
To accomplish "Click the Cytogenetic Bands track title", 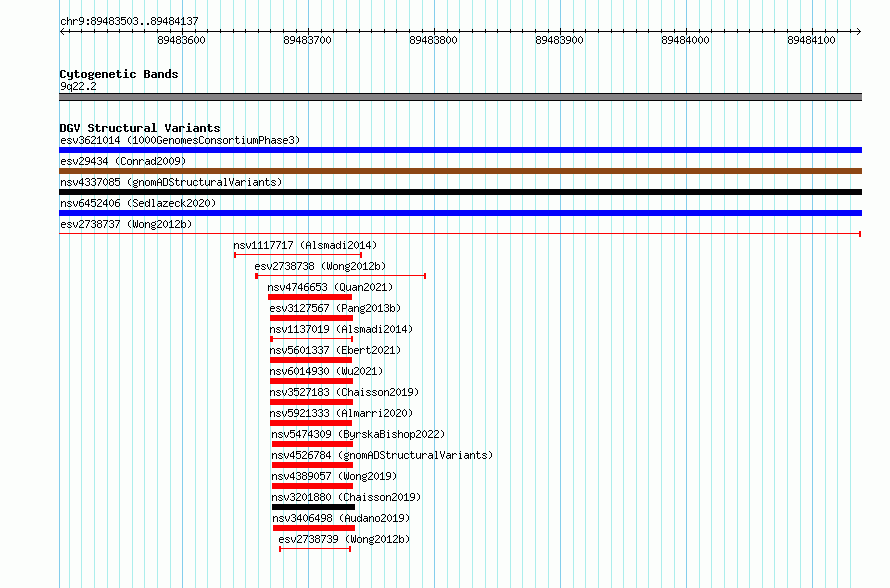I will click(119, 74).
